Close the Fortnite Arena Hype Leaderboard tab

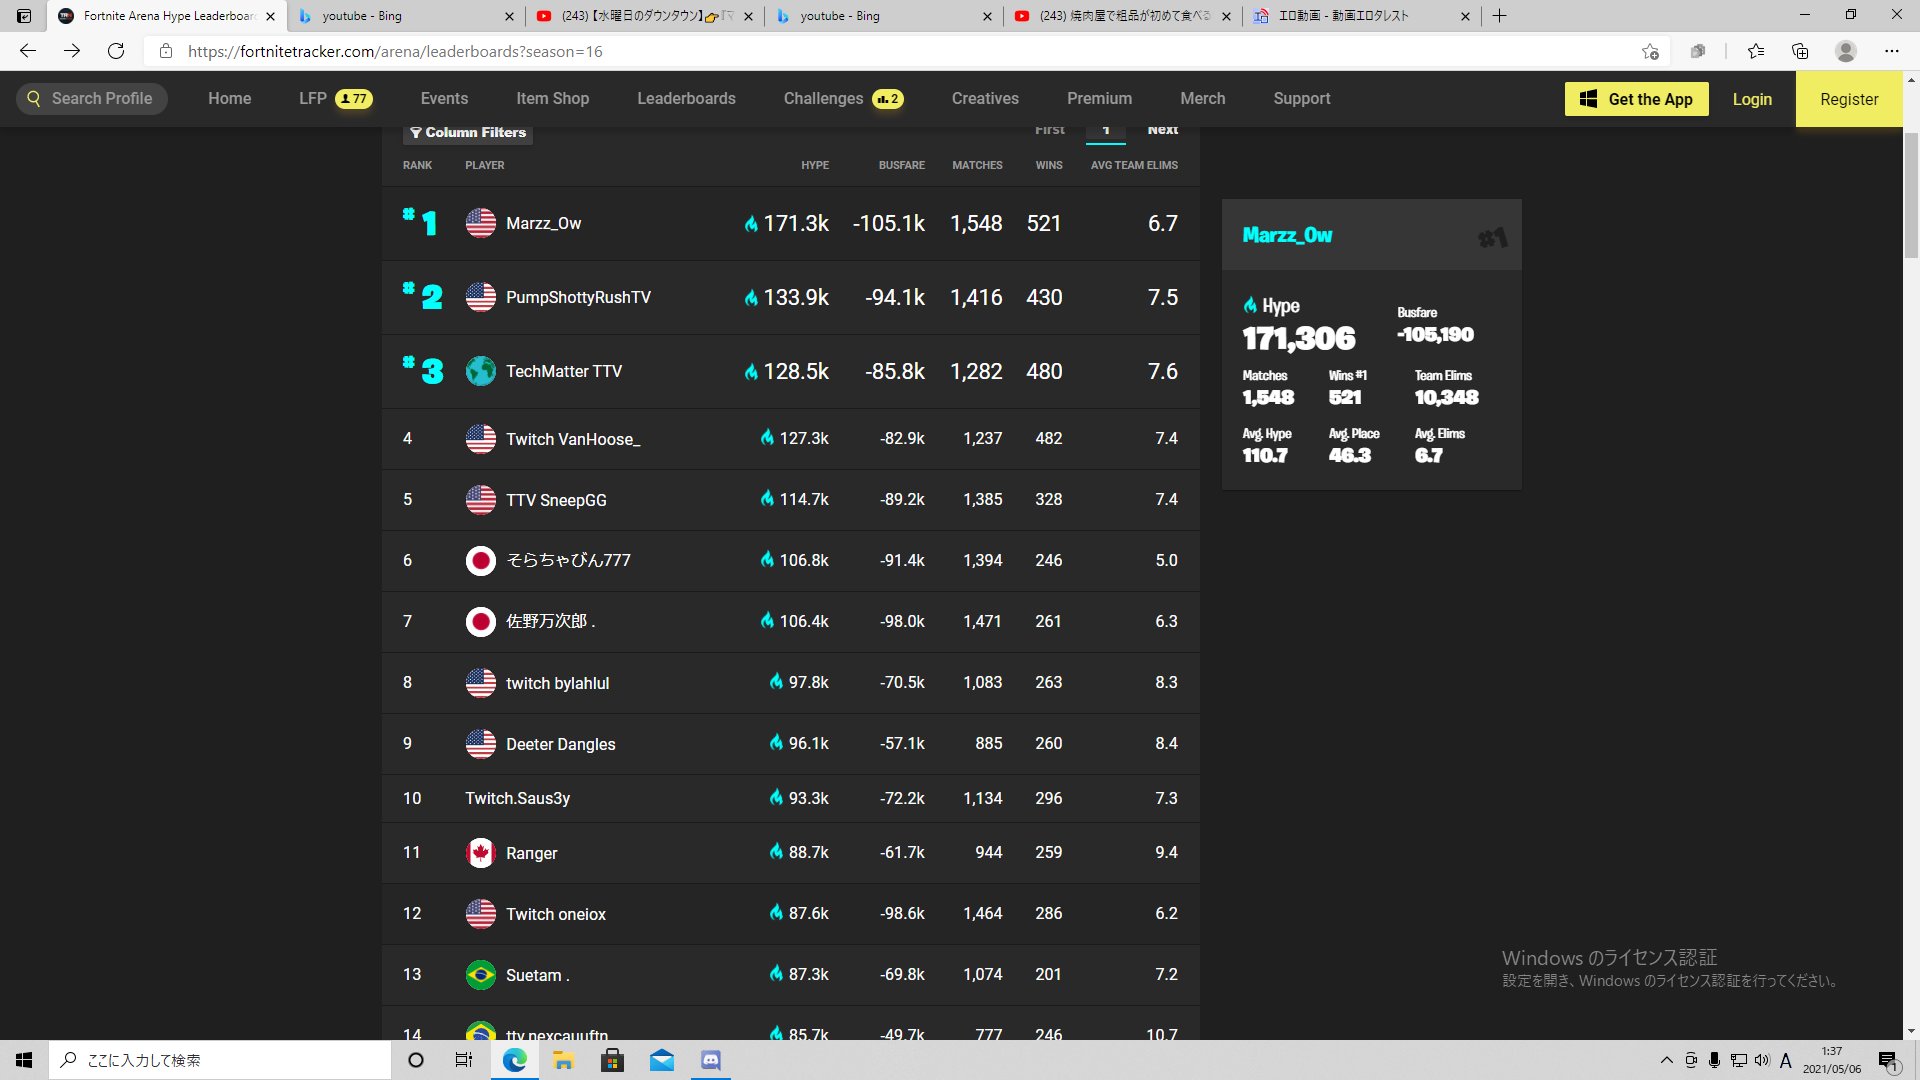tap(270, 16)
